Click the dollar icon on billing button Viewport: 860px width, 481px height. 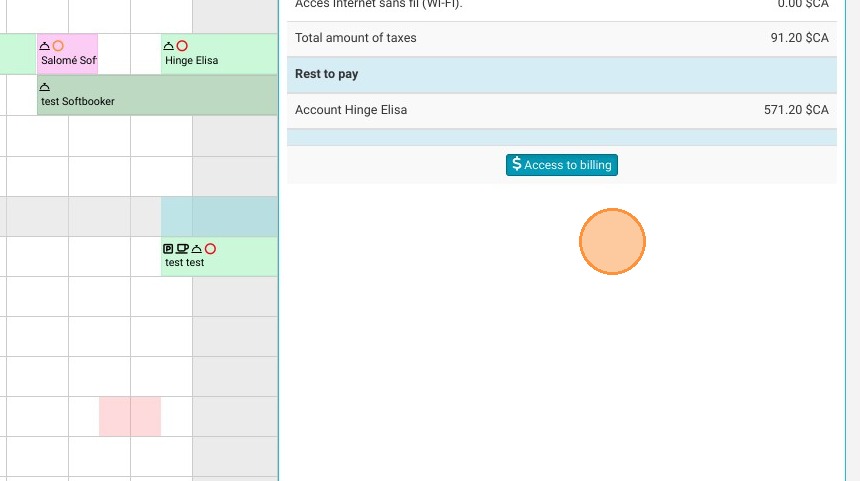point(516,163)
